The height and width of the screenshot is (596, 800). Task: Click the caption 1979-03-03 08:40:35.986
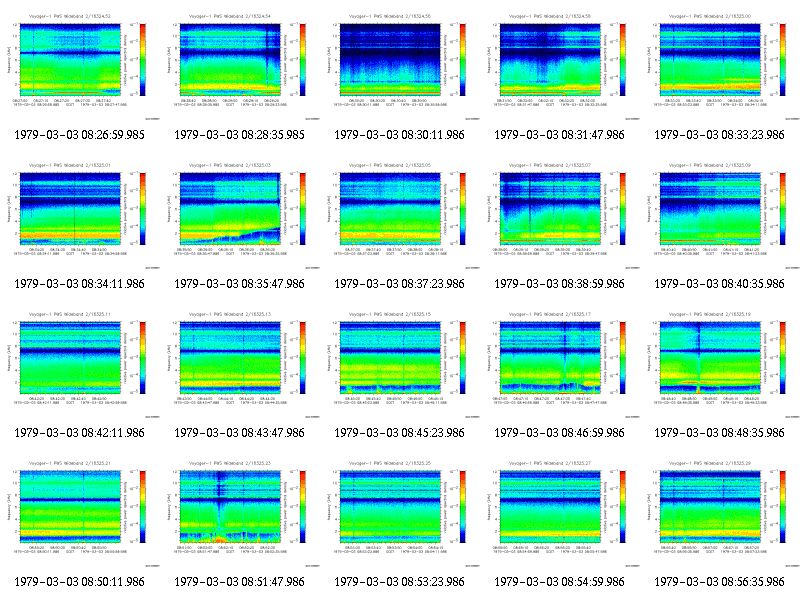(x=719, y=284)
